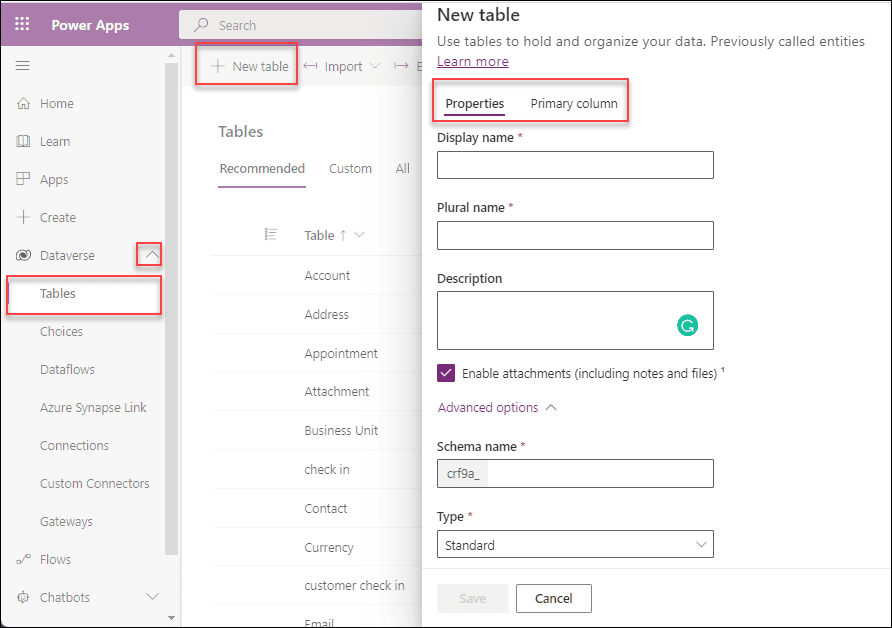Screen dimensions: 892x628
Task: Click the Power Apps title
Action: click(90, 25)
